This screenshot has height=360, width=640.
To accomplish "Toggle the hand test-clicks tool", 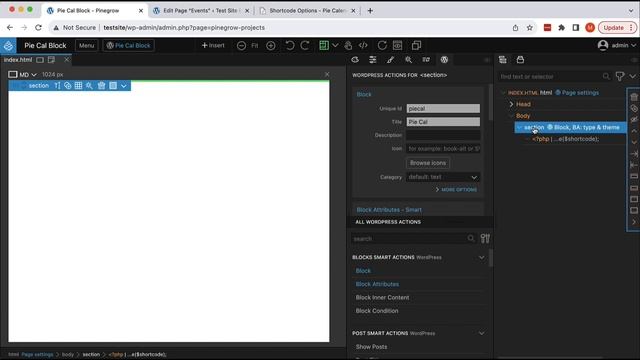I will coord(348,45).
